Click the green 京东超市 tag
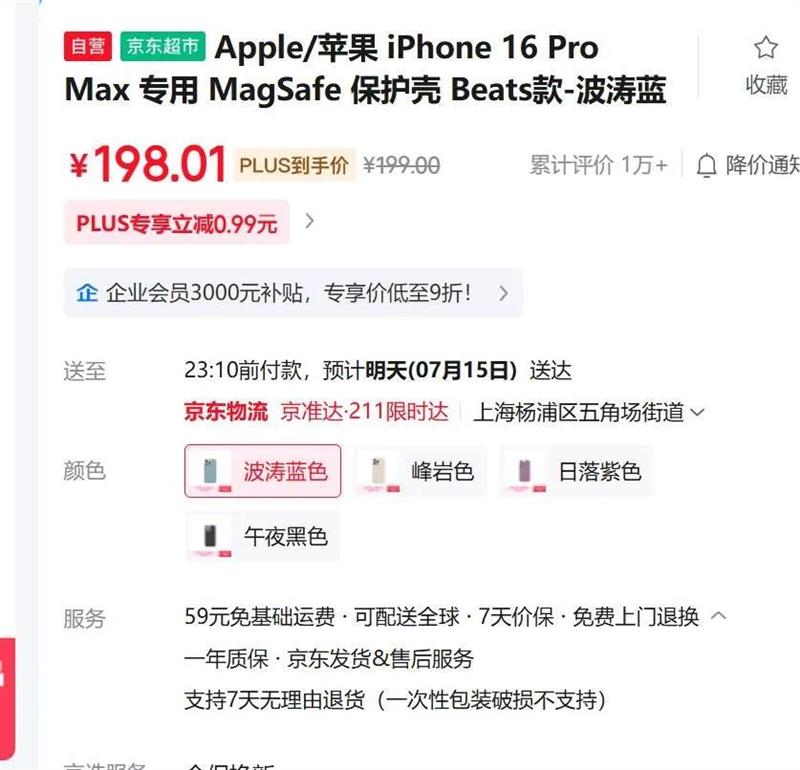The height and width of the screenshot is (770, 800). 163,46
